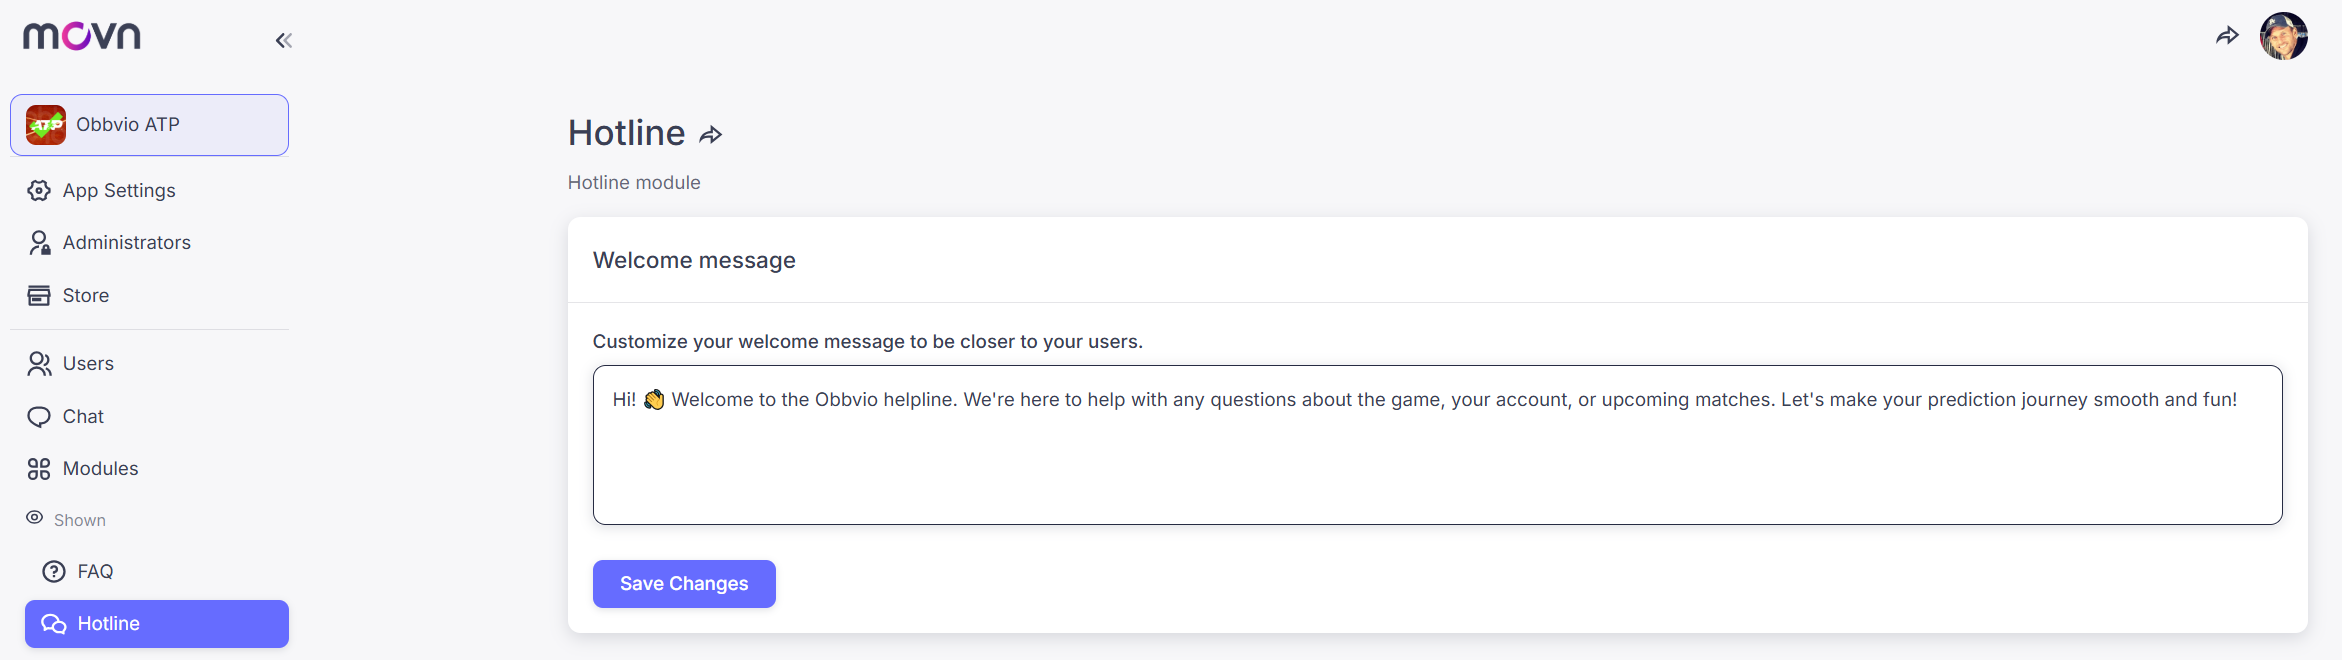
Task: Open App Settings gear icon
Action: [39, 191]
